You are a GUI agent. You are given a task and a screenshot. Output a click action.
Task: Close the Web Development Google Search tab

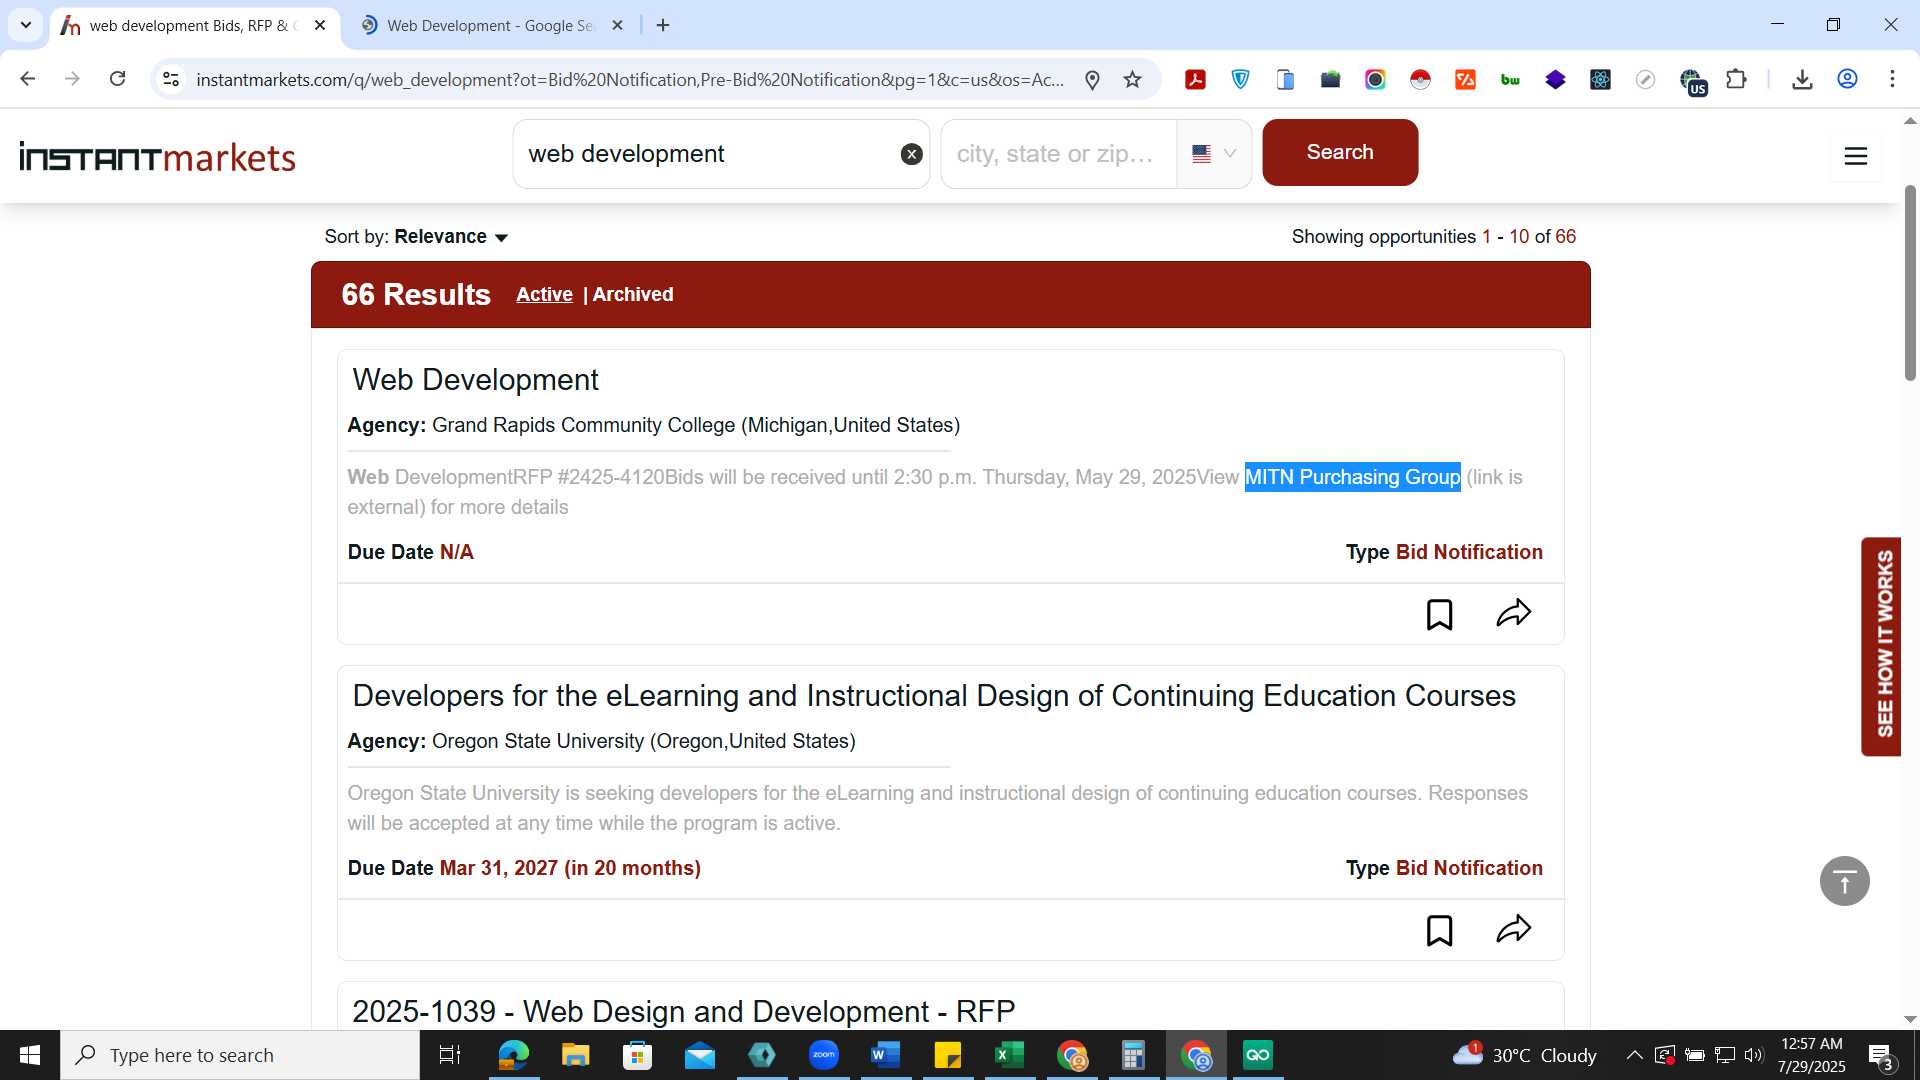[617, 25]
